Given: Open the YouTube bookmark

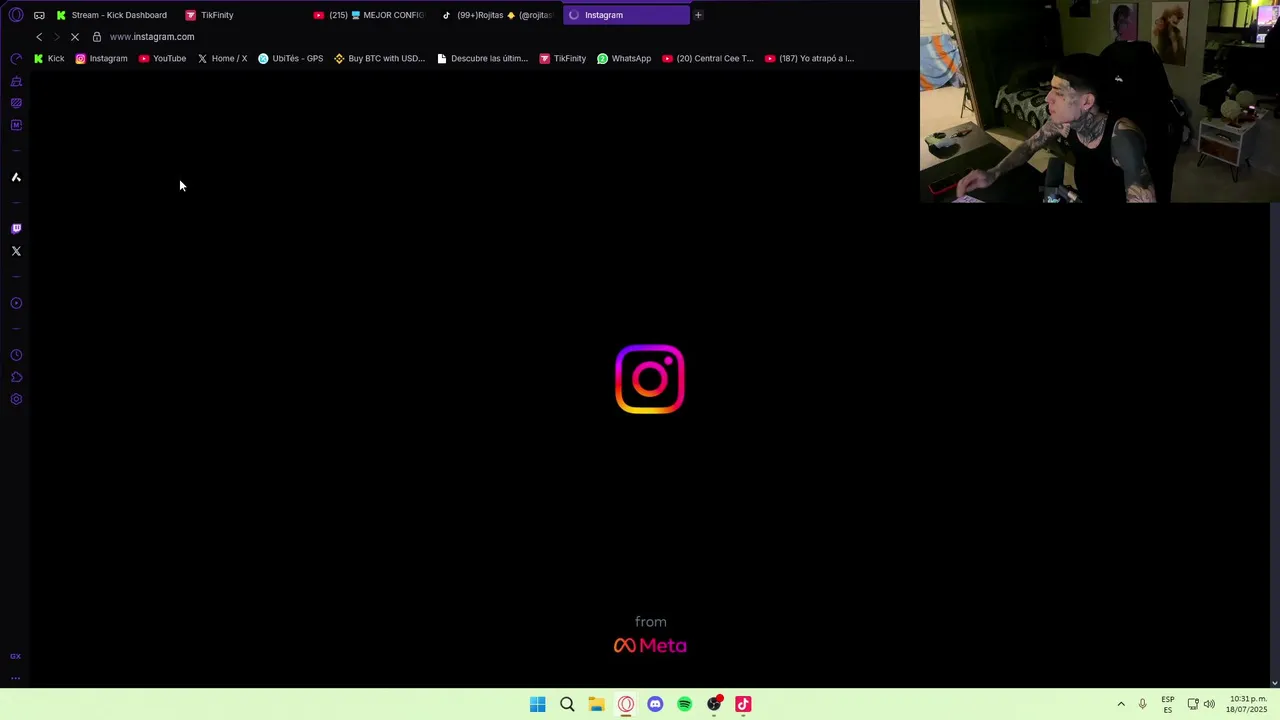Looking at the screenshot, I should [162, 58].
